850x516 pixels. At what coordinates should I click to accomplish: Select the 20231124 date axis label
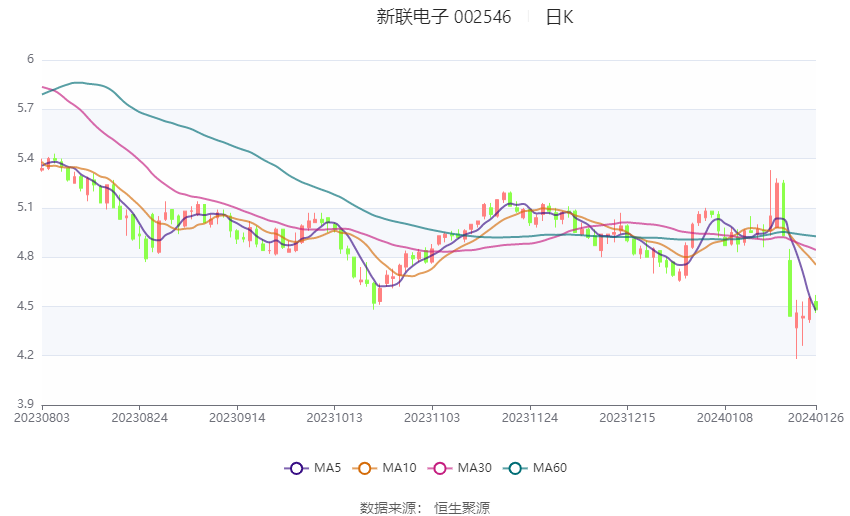(530, 418)
